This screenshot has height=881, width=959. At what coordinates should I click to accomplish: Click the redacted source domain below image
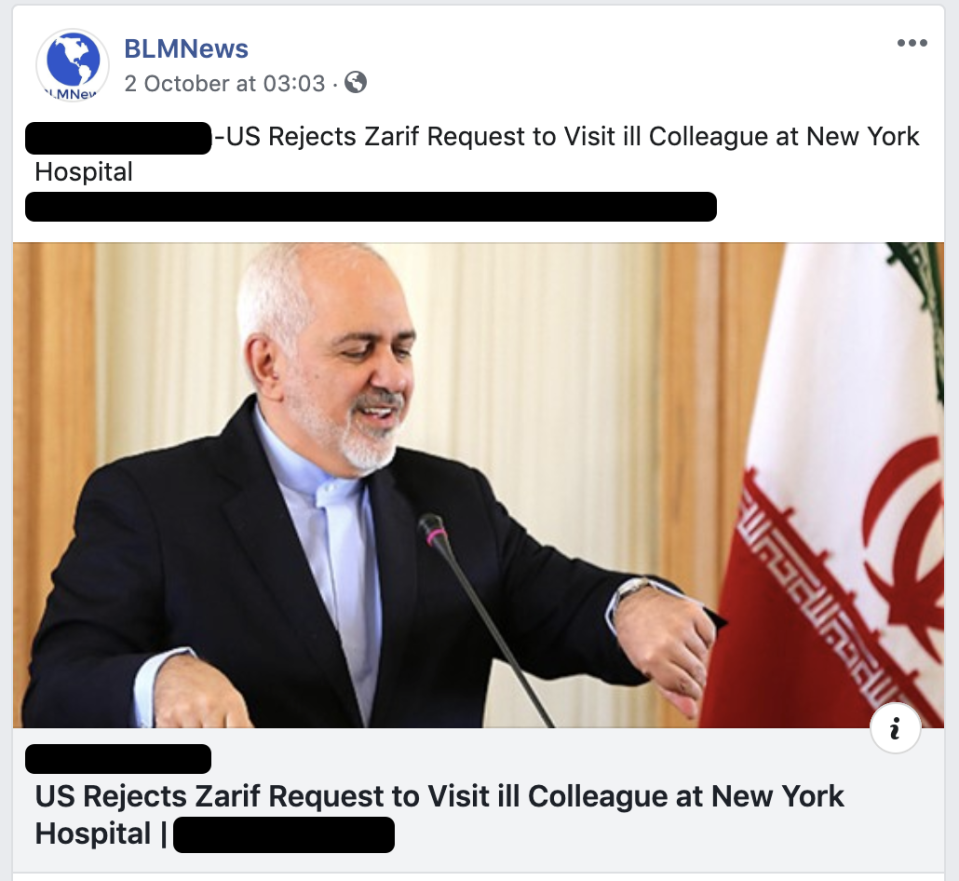point(118,759)
